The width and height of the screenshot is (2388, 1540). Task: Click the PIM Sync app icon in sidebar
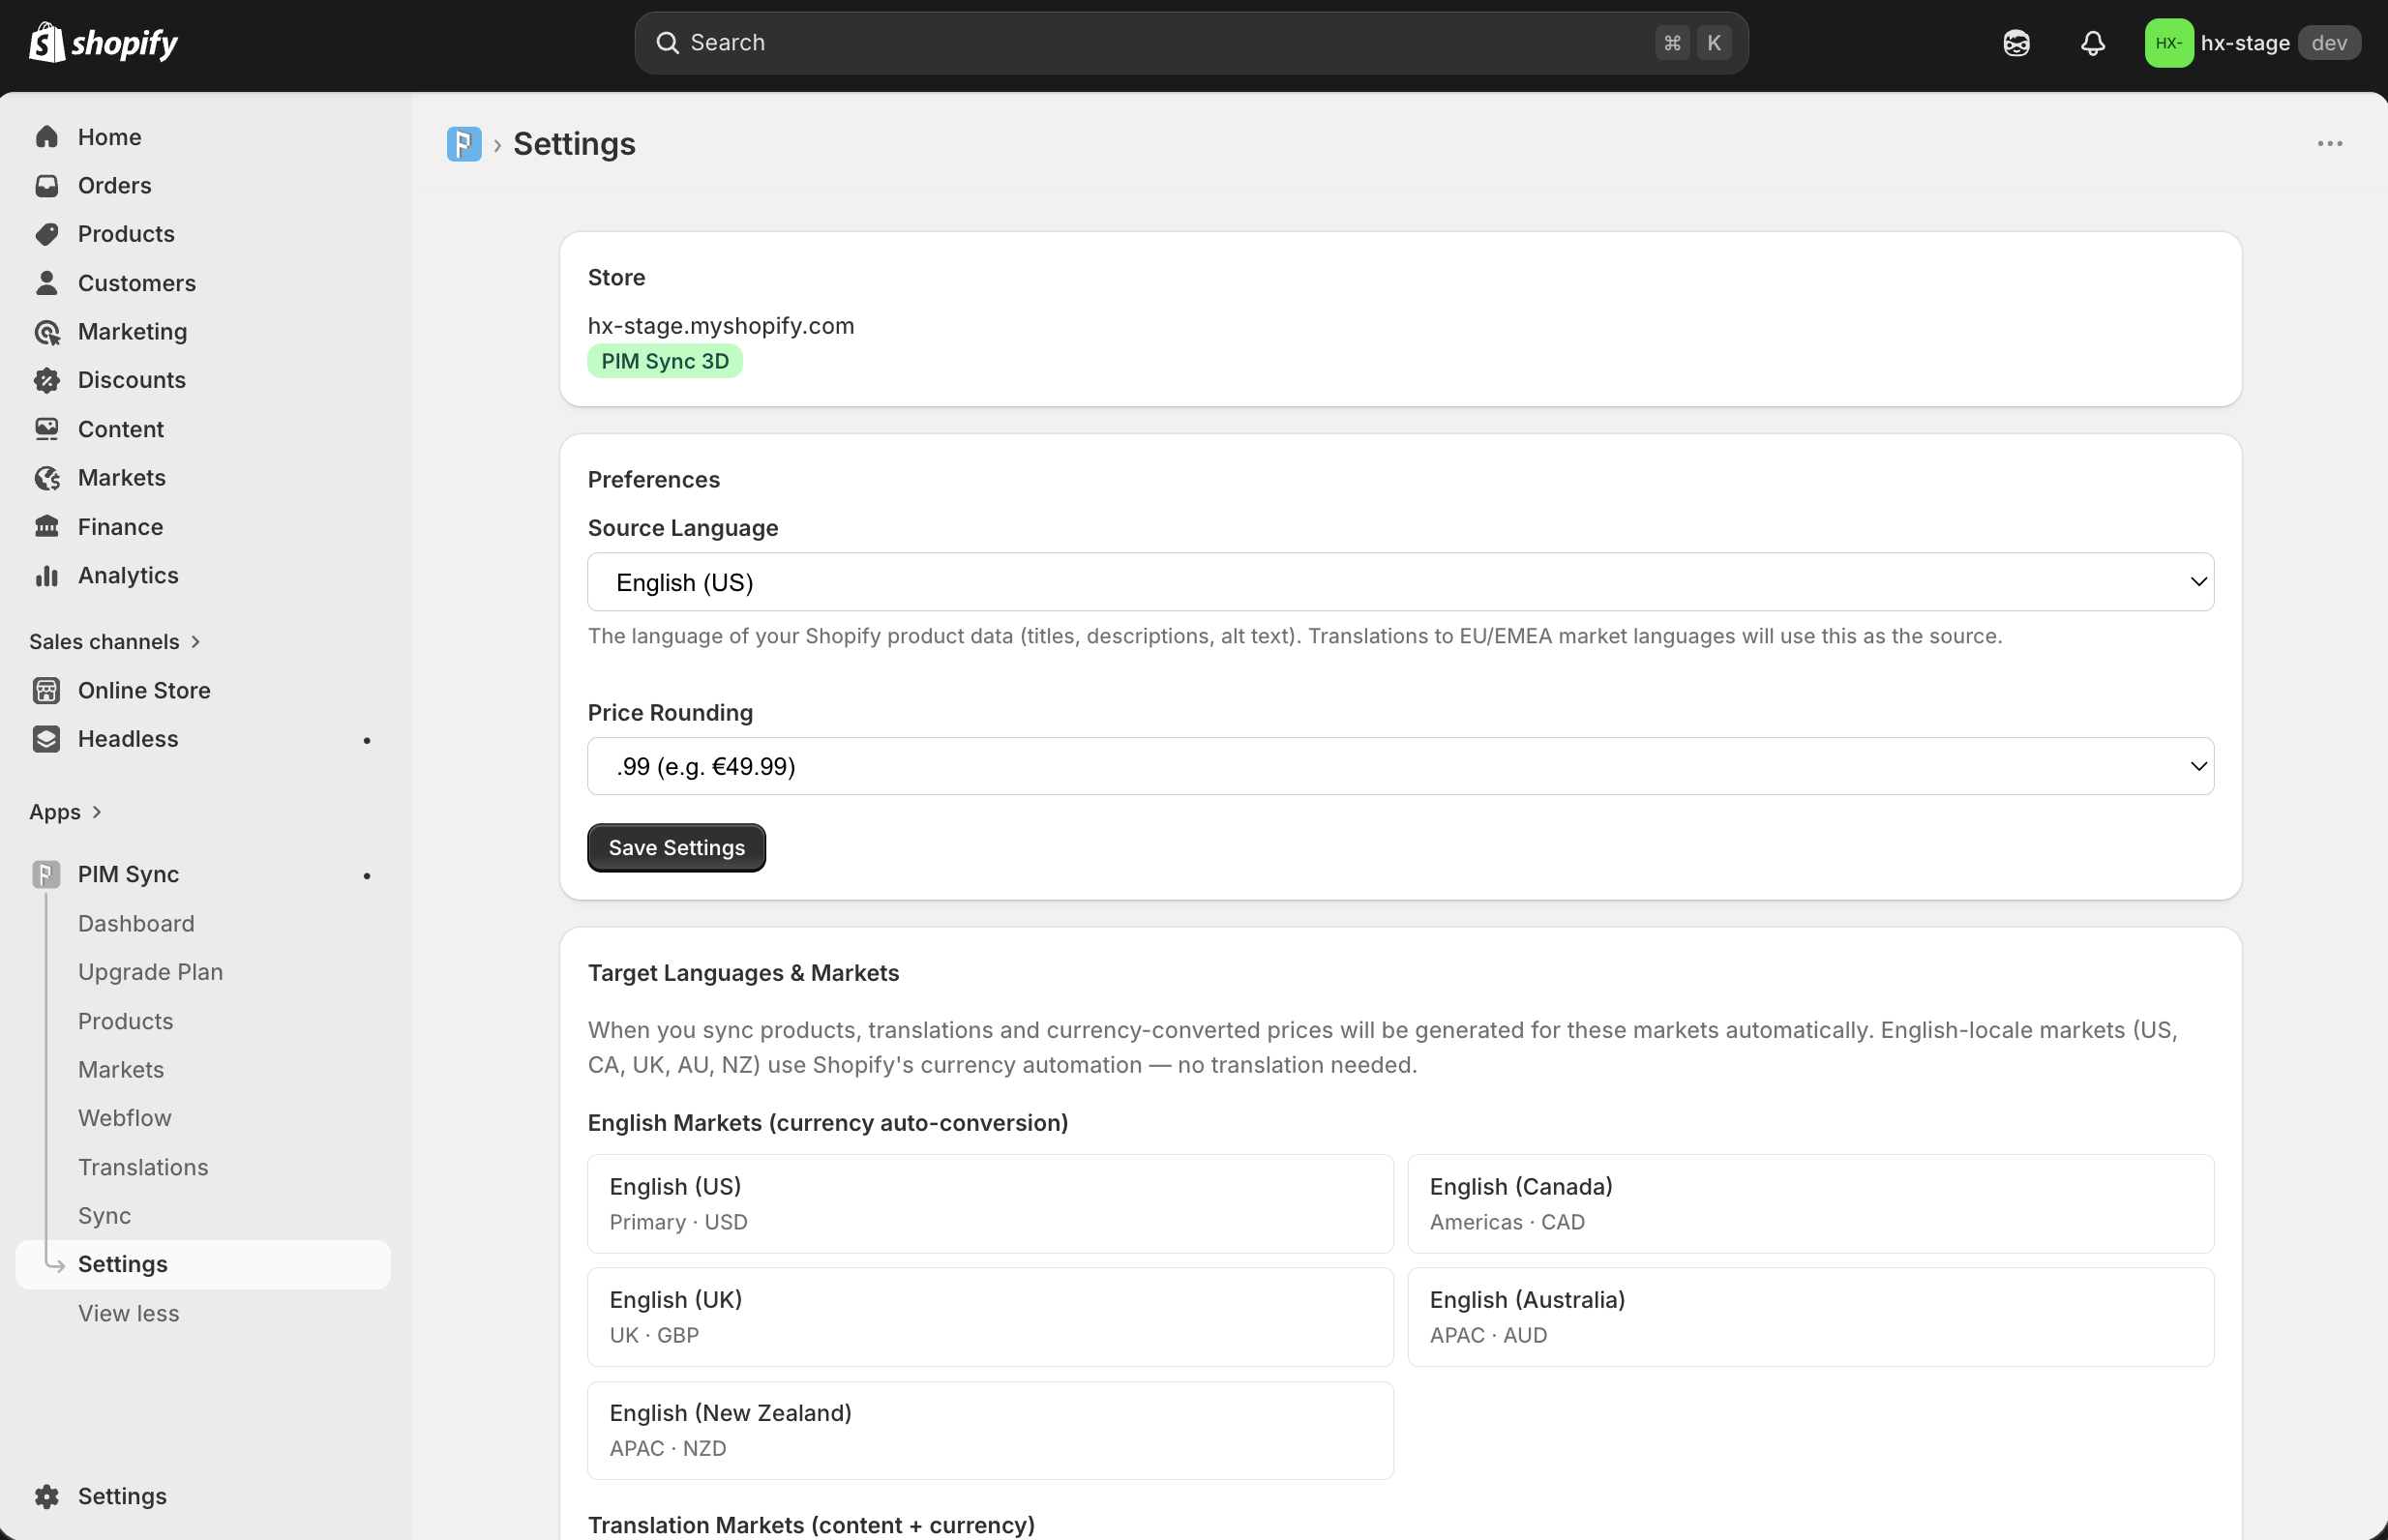pos(47,874)
